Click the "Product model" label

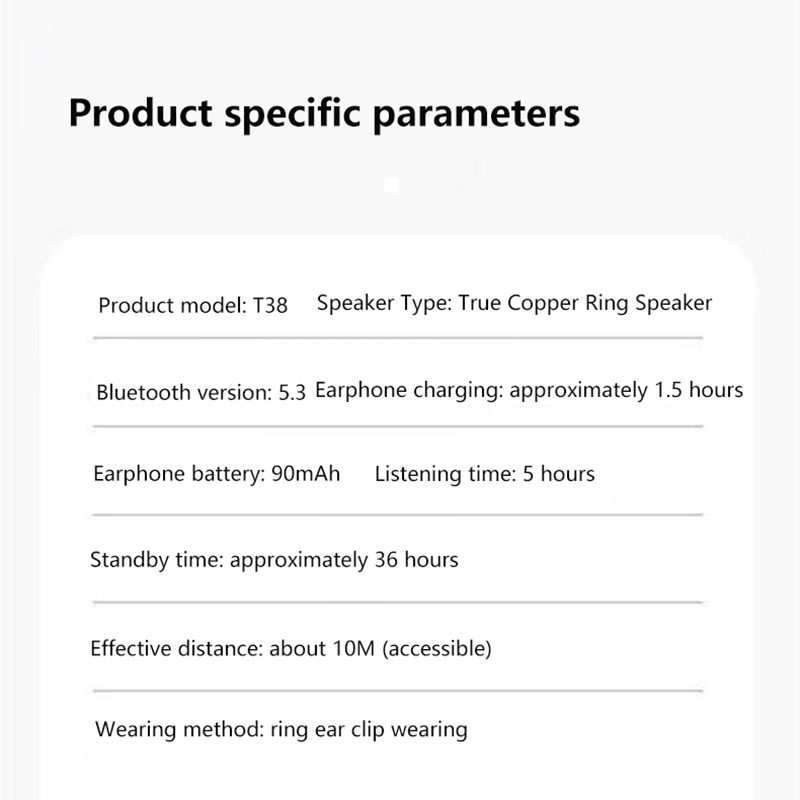[x=170, y=306]
